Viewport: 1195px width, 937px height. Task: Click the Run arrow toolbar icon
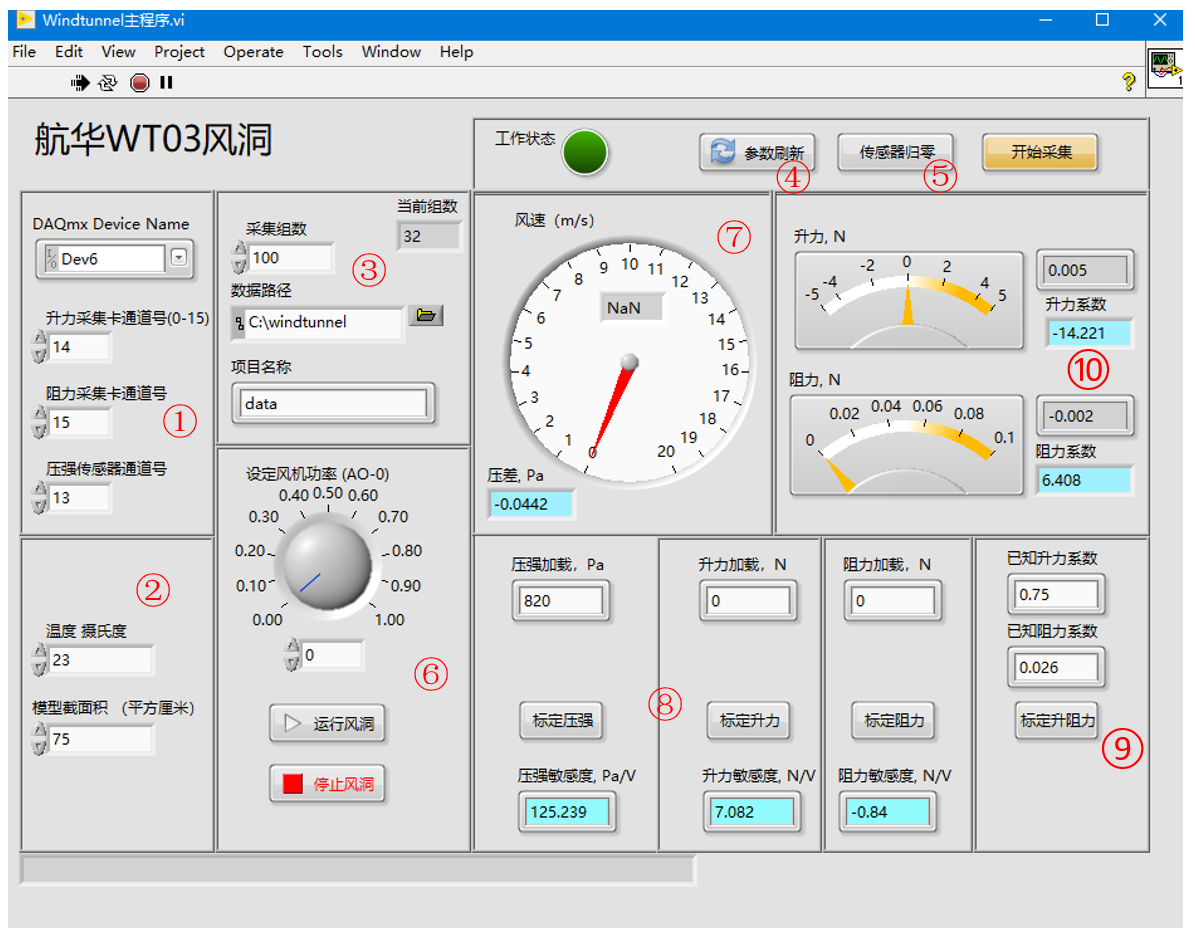coord(80,83)
